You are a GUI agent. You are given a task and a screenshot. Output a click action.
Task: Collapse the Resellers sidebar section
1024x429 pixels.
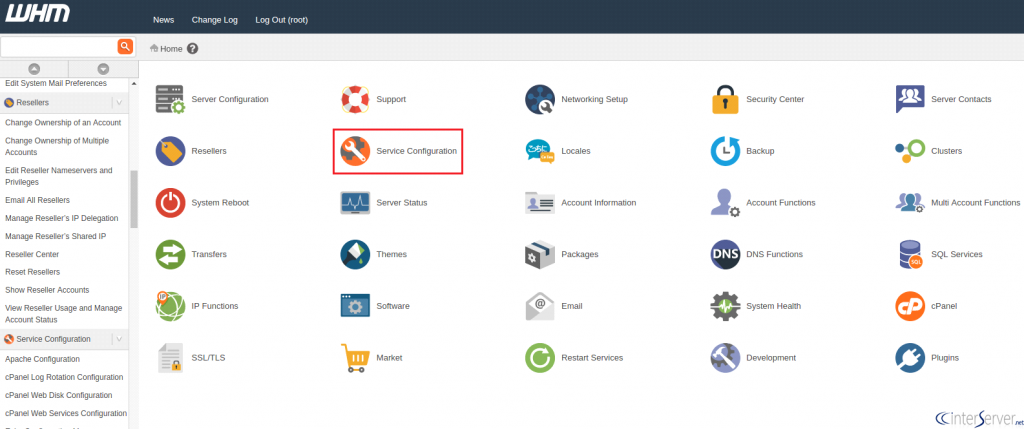pos(119,103)
